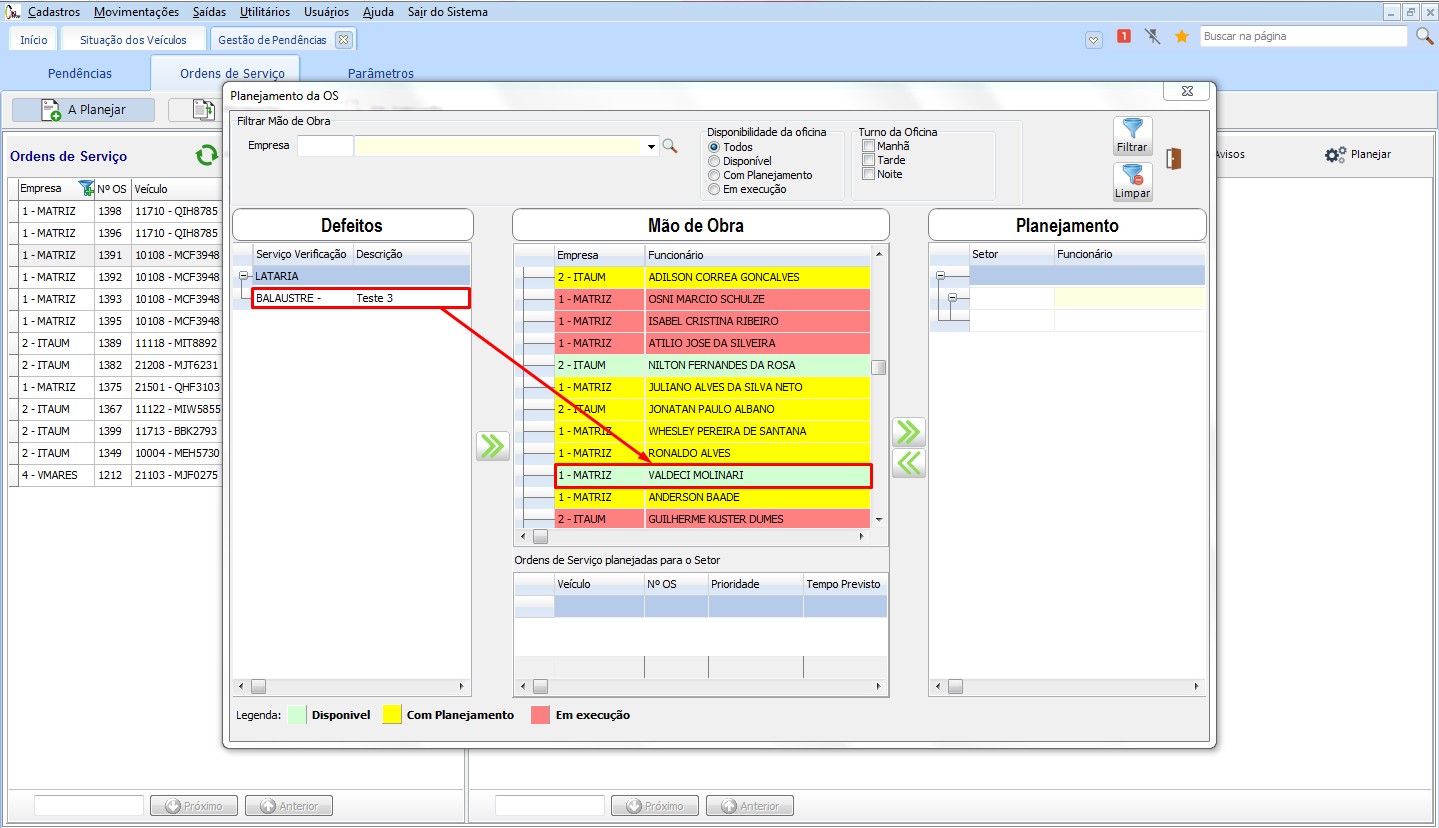Click Sair do Sistema in the menu bar

448,12
